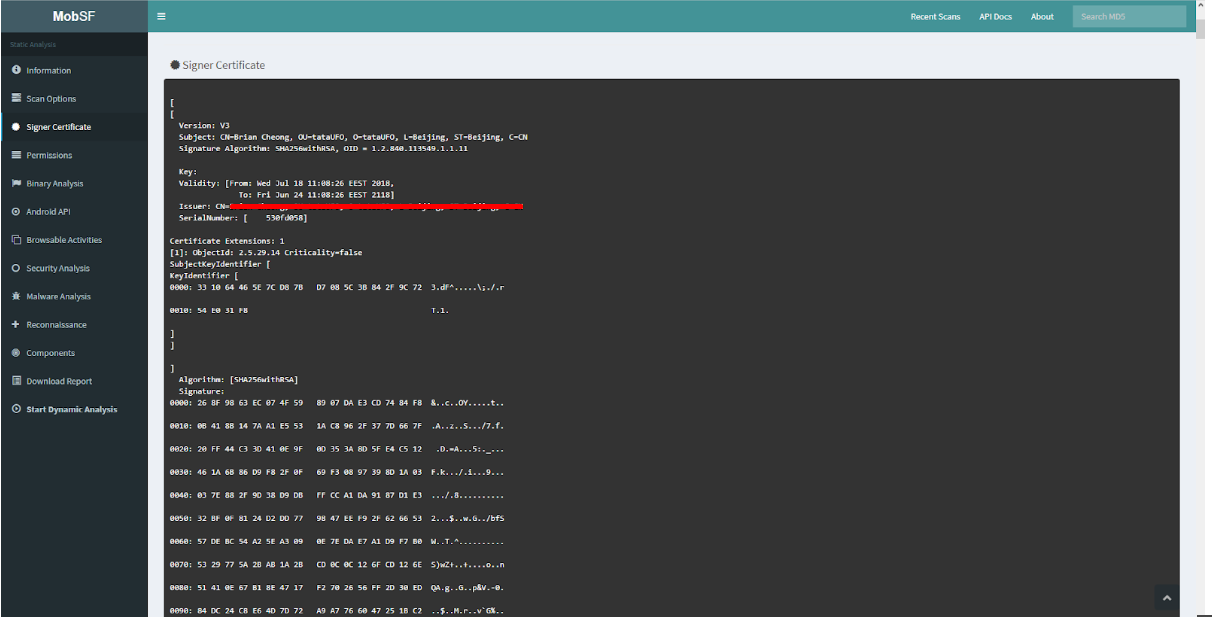Viewport: 1212px width, 617px height.
Task: Focus the Search MD5 input field
Action: click(1129, 16)
